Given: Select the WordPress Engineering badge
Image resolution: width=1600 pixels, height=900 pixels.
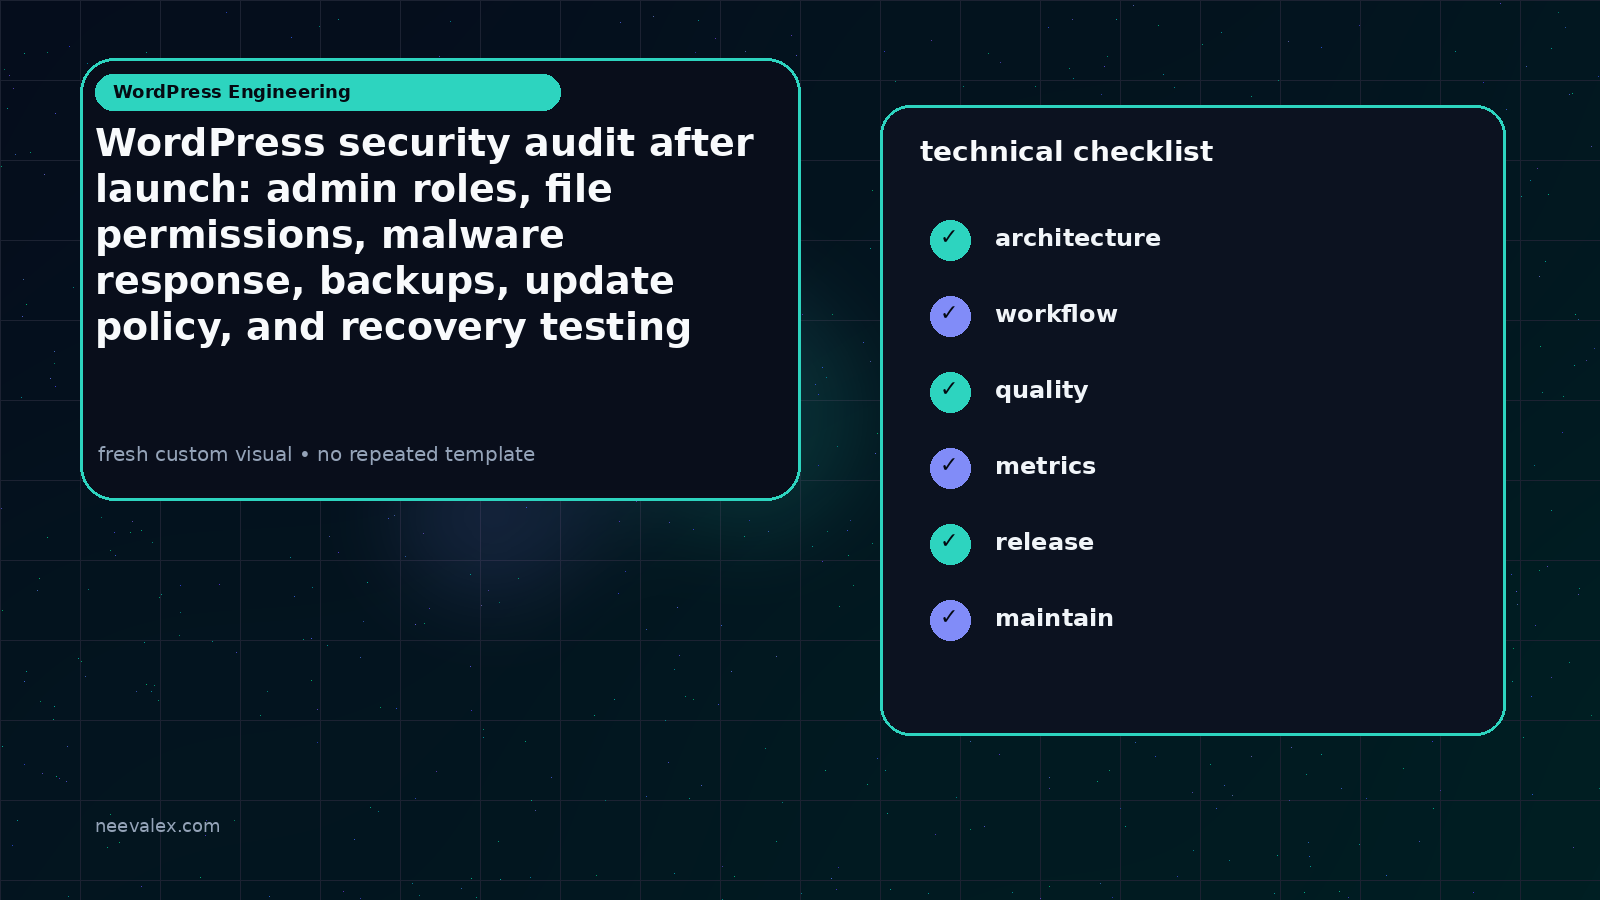Looking at the screenshot, I should click(x=328, y=92).
